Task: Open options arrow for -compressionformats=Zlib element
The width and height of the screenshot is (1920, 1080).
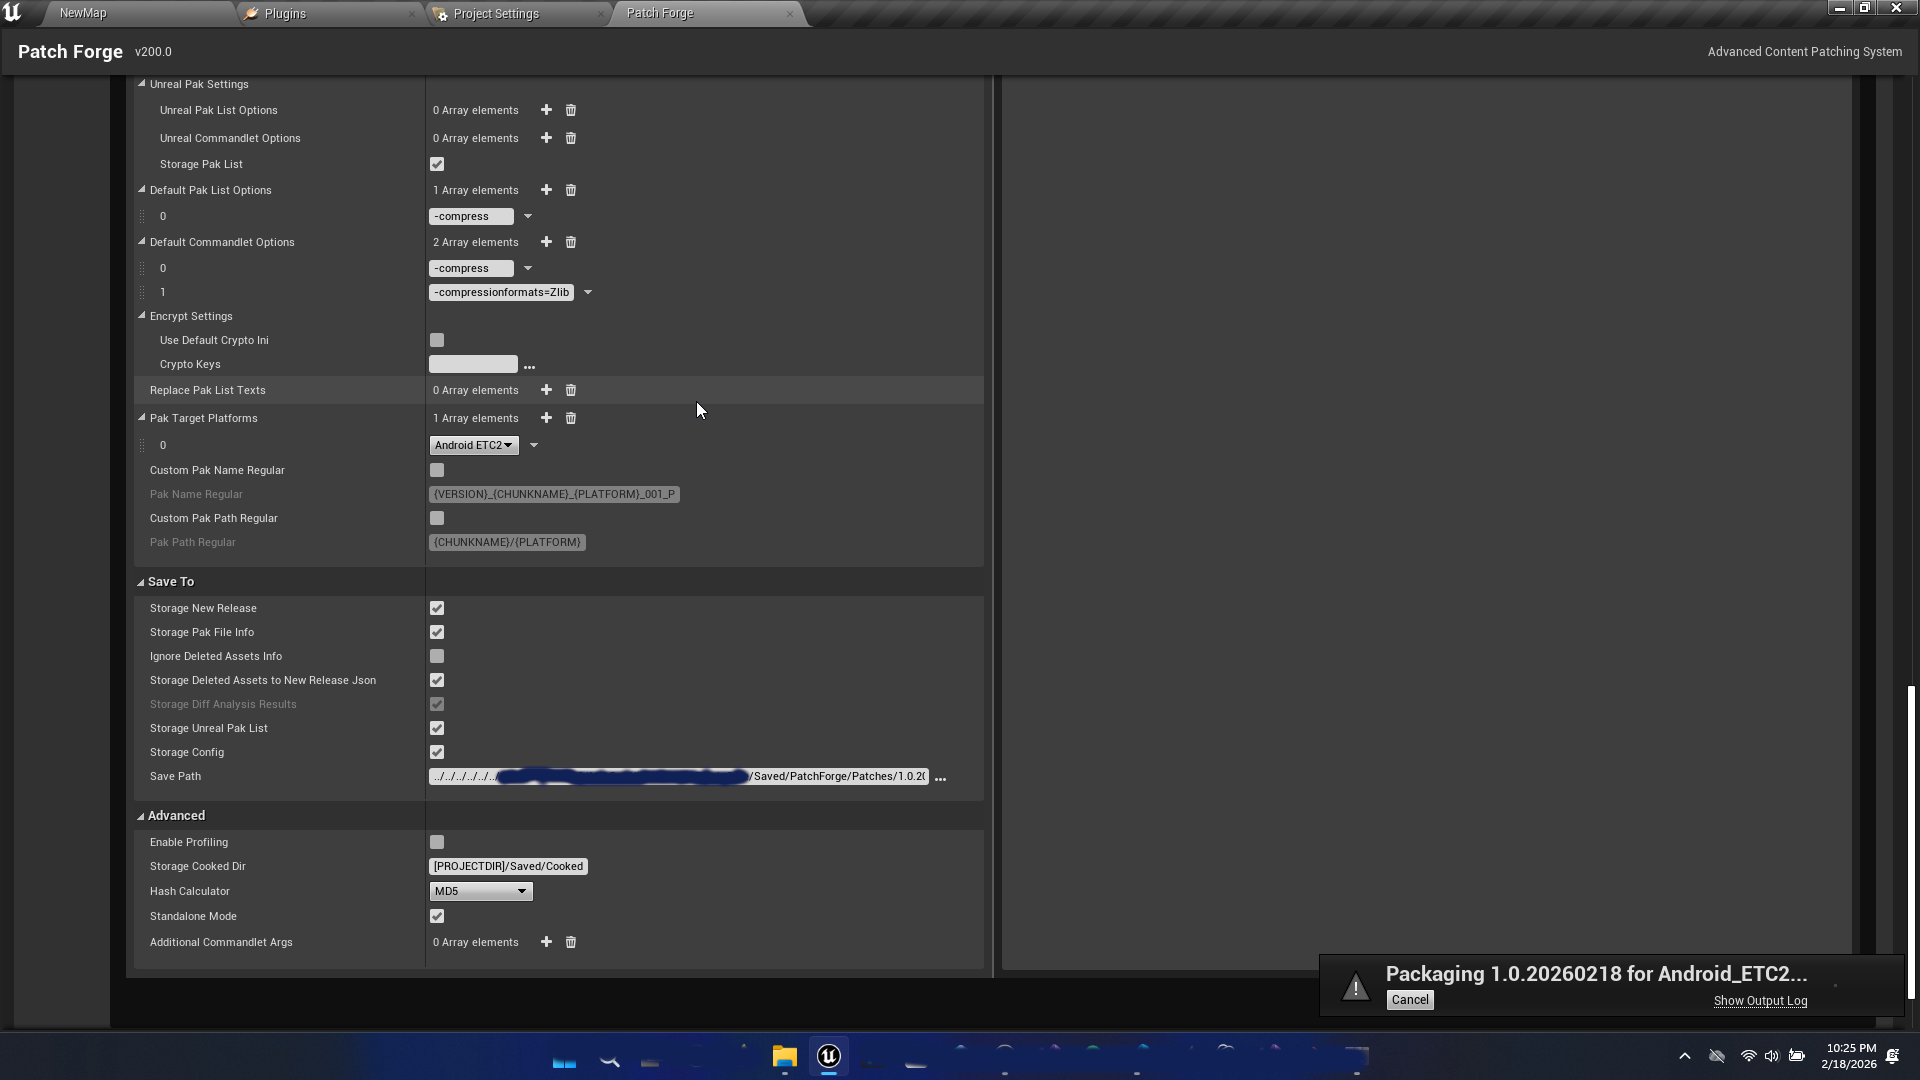Action: (x=588, y=293)
